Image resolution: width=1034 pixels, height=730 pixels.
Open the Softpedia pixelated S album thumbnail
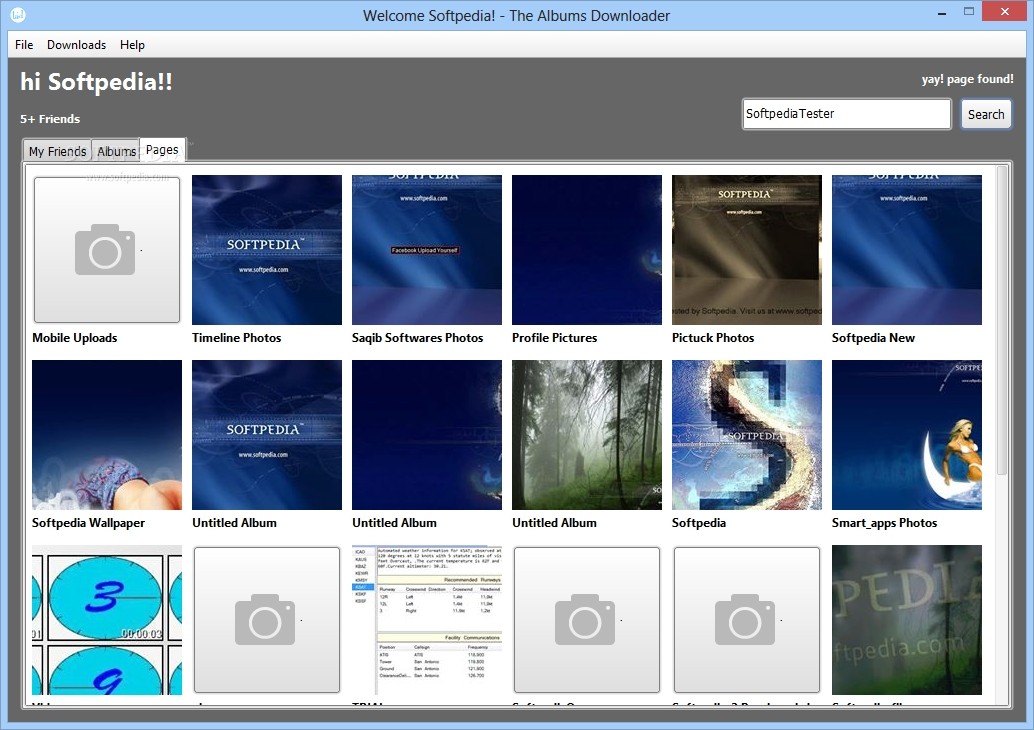(x=746, y=435)
